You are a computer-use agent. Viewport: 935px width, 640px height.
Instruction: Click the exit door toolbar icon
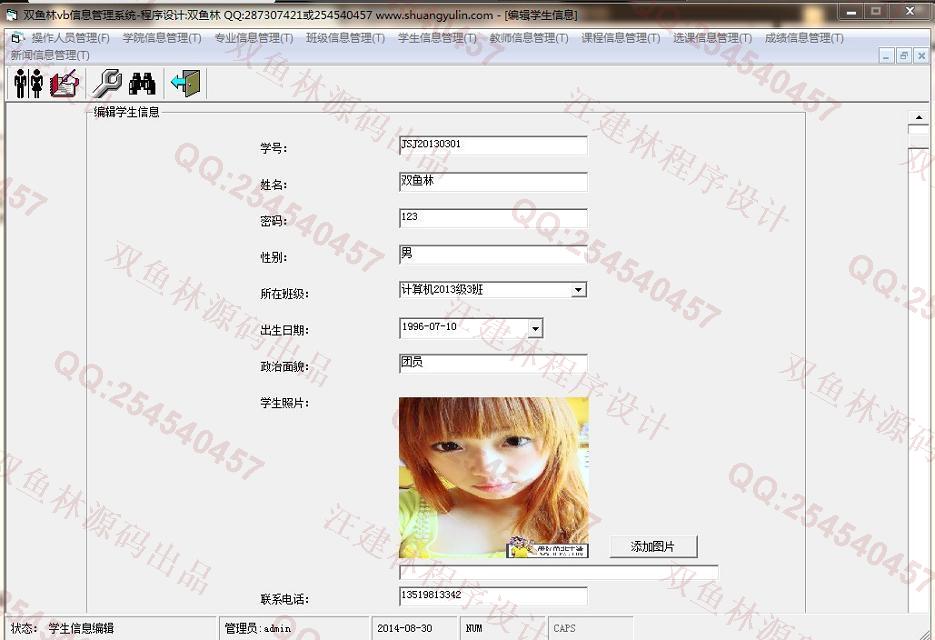(x=186, y=83)
